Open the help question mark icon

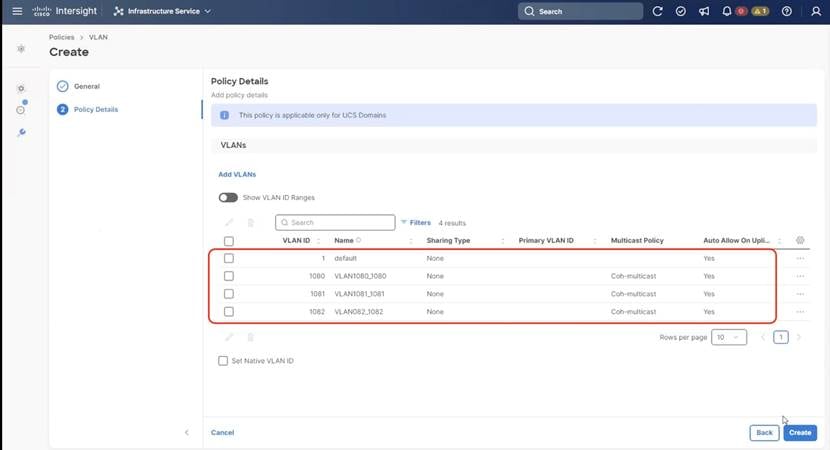pos(787,11)
